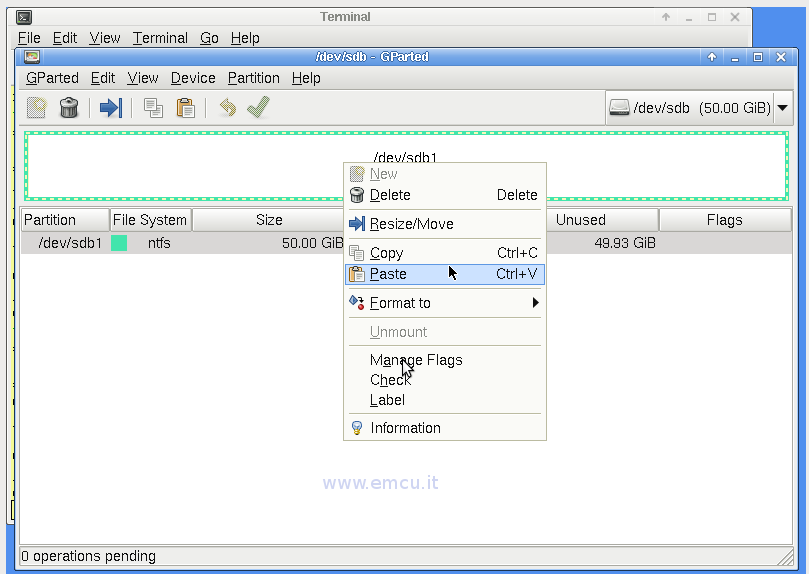
Task: Click the ntfs green color swatch
Action: click(x=119, y=243)
